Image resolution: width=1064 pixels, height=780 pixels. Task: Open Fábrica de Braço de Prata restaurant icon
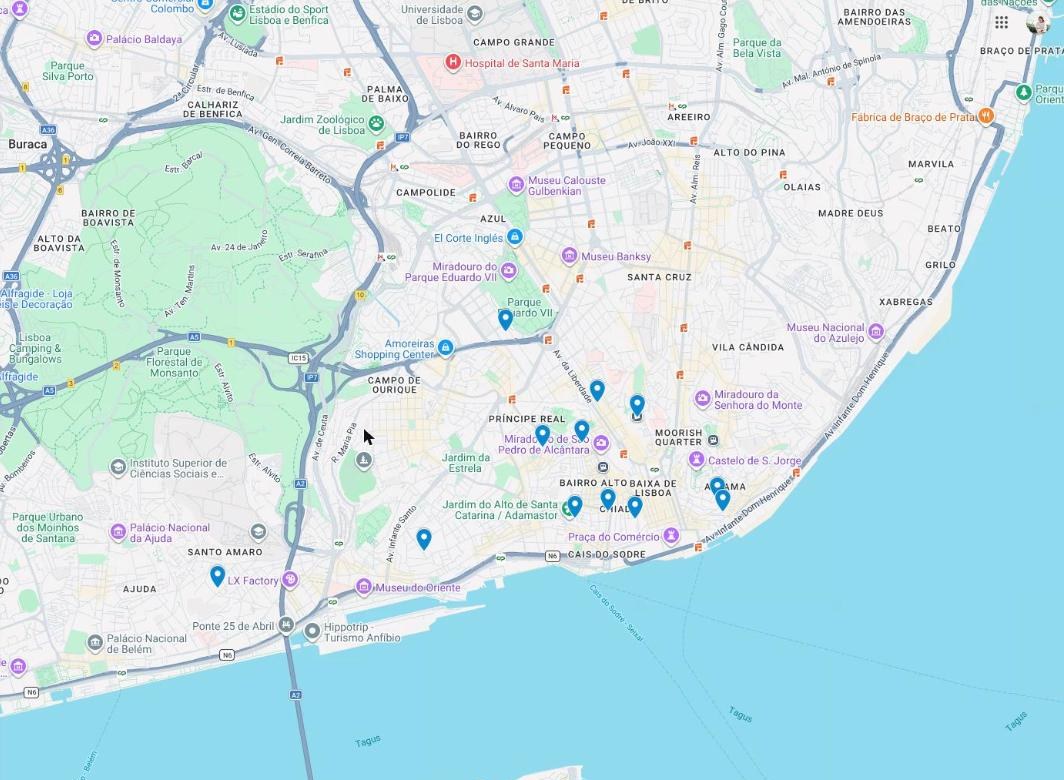(986, 116)
